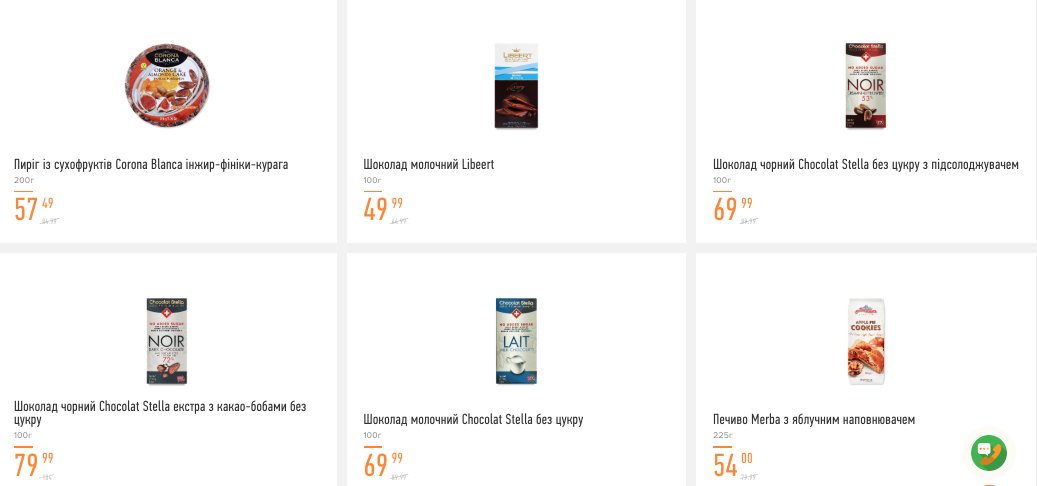Click the 225г weight label under Merba cookies
The image size is (1037, 486).
pos(723,435)
